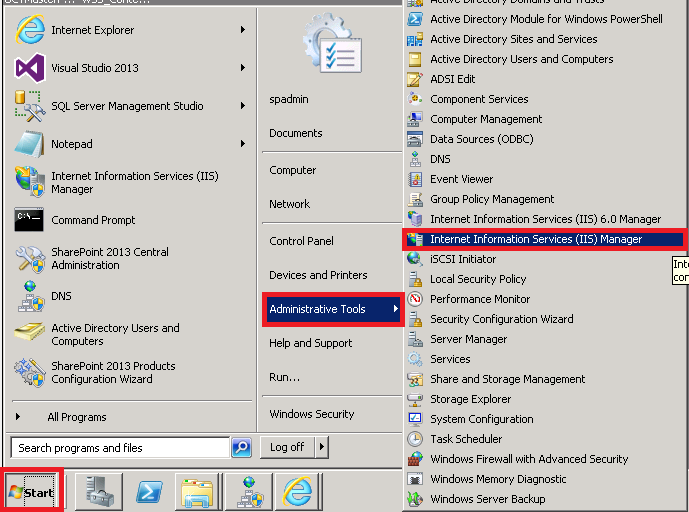This screenshot has height=512, width=689.
Task: Select Storage Explorer
Action: pyautogui.click(x=470, y=399)
